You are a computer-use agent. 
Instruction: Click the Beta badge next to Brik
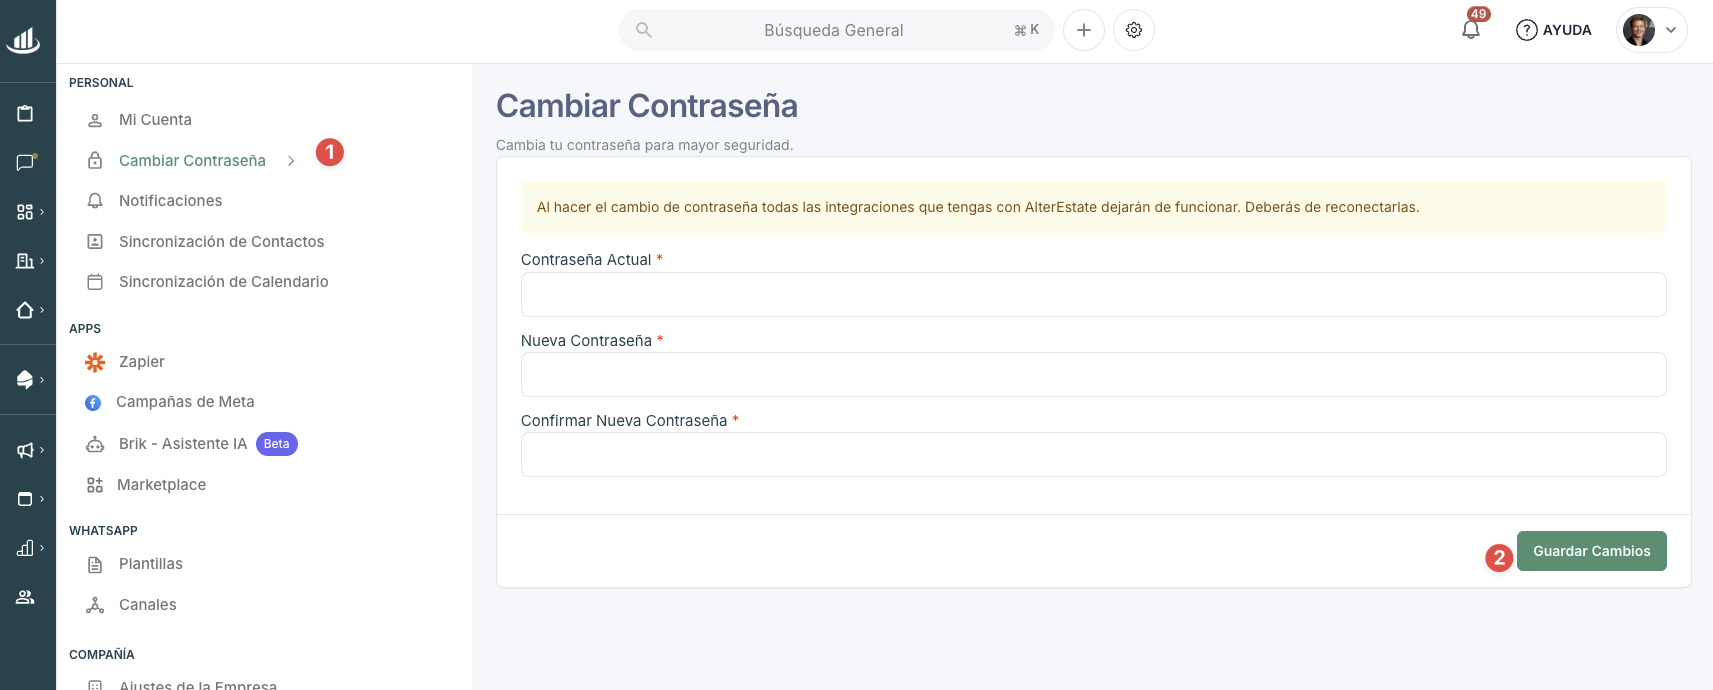[277, 444]
